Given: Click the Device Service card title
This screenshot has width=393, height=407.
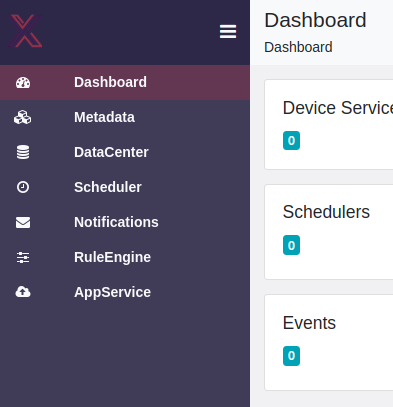Looking at the screenshot, I should click(x=338, y=108).
